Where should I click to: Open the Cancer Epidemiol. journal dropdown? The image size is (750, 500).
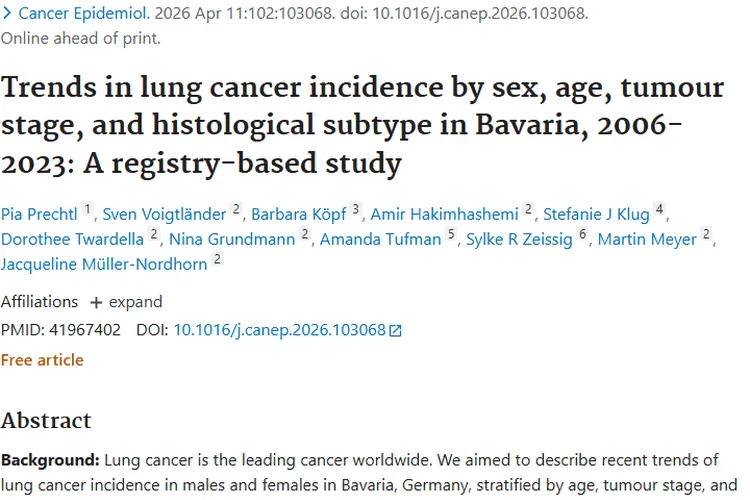click(x=84, y=15)
